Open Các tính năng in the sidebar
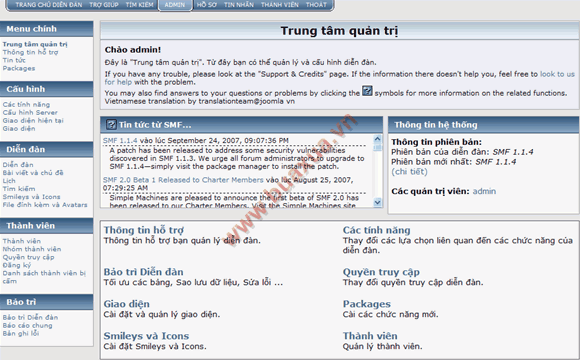The width and height of the screenshot is (580, 360). (26, 105)
